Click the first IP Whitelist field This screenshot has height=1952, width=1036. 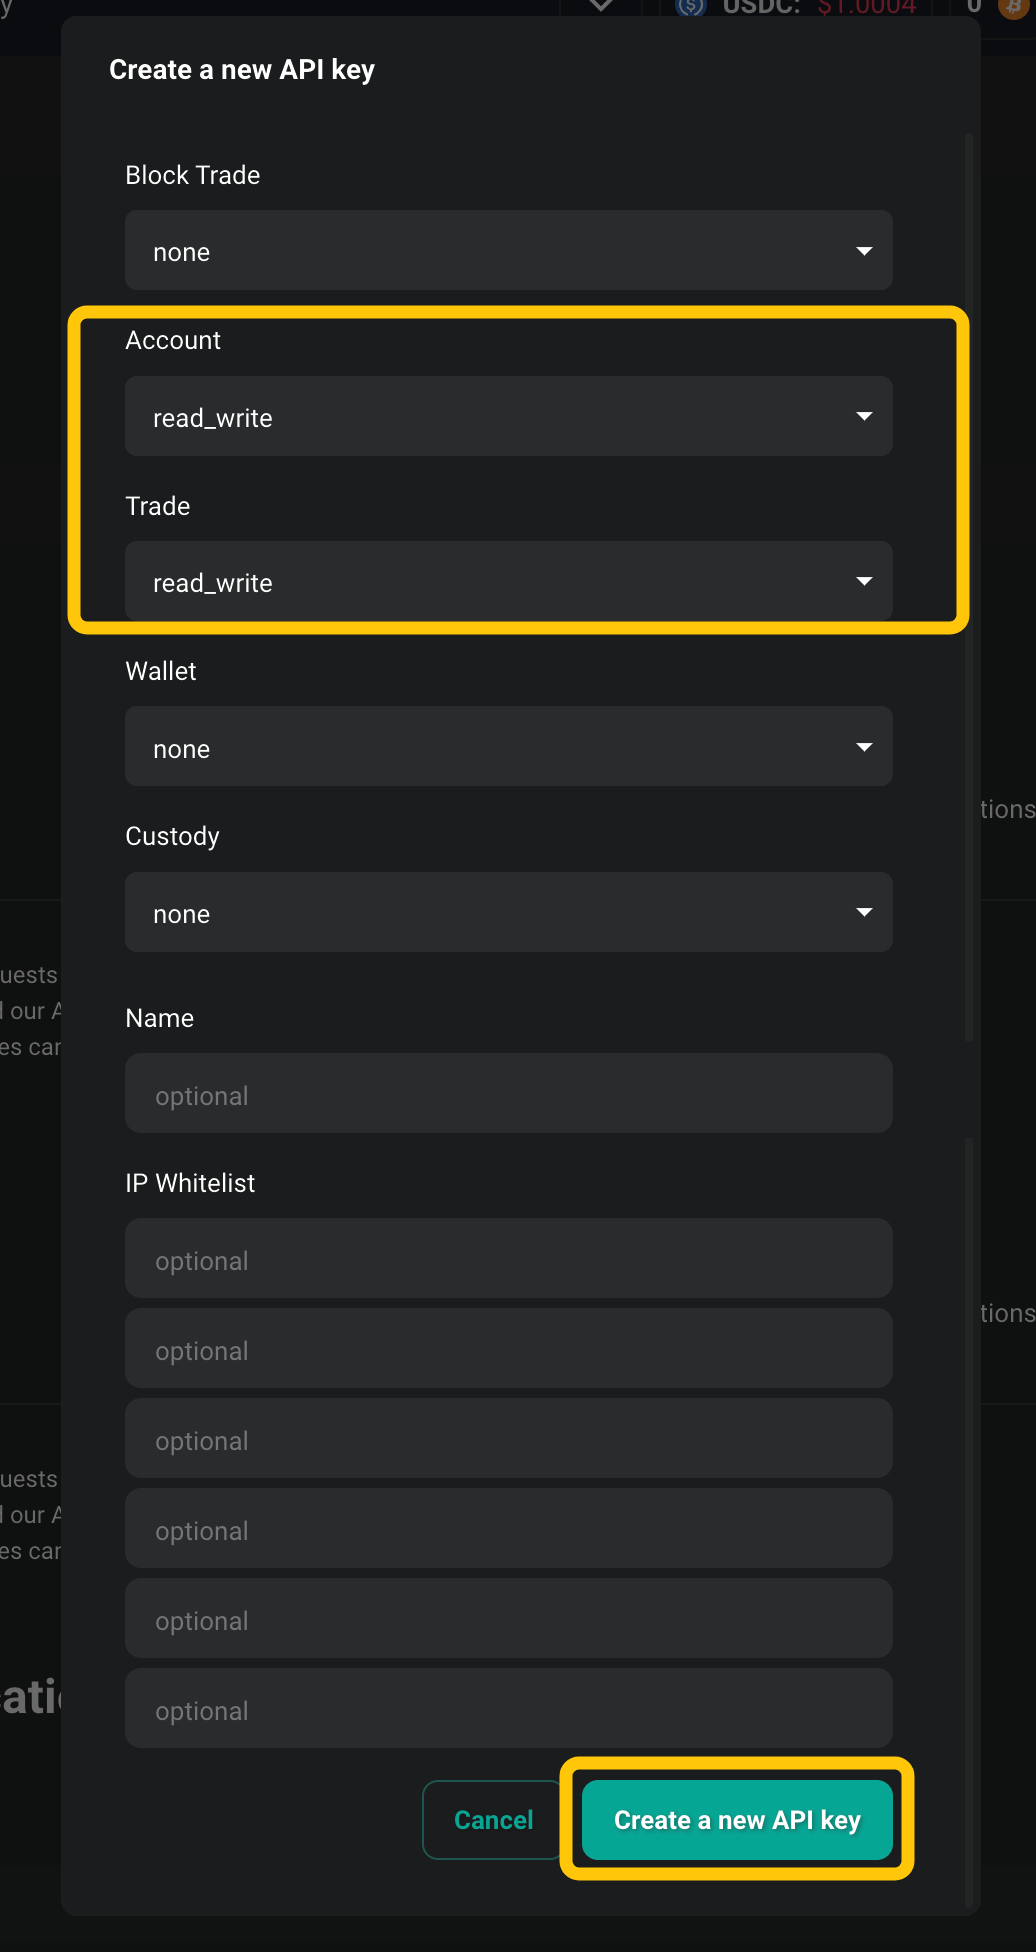(x=508, y=1259)
